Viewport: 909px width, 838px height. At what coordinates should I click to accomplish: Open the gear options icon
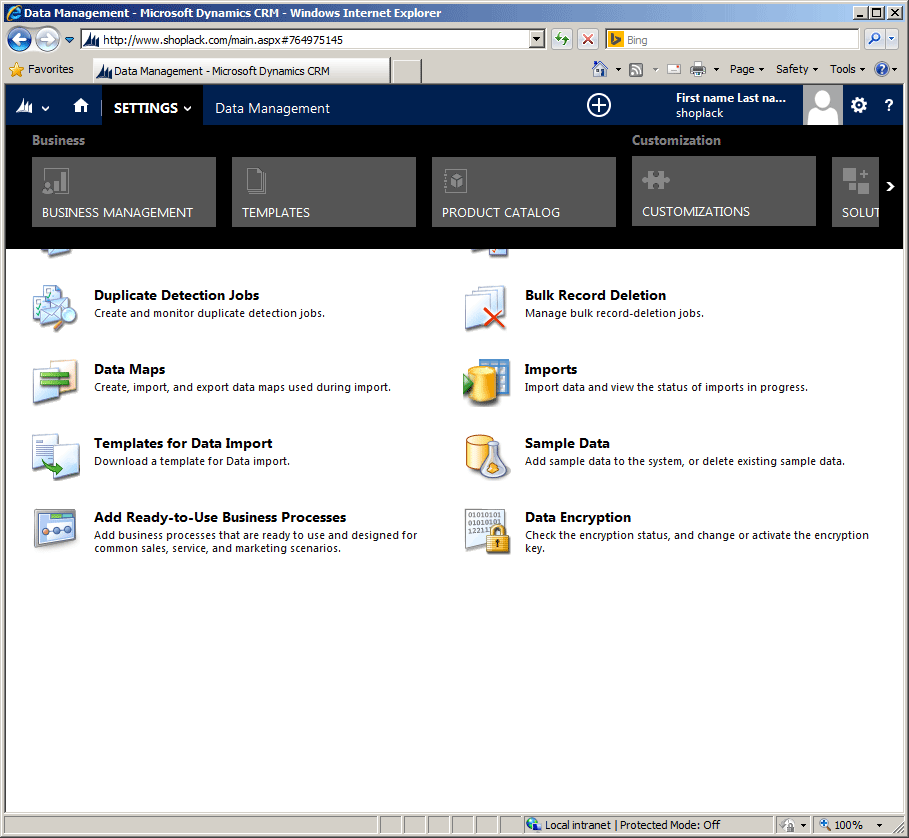(x=859, y=105)
